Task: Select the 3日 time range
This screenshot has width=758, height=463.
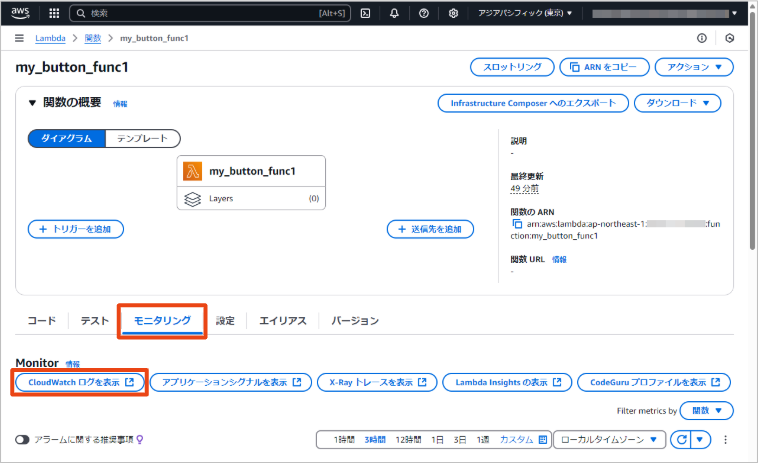Action: (x=460, y=439)
